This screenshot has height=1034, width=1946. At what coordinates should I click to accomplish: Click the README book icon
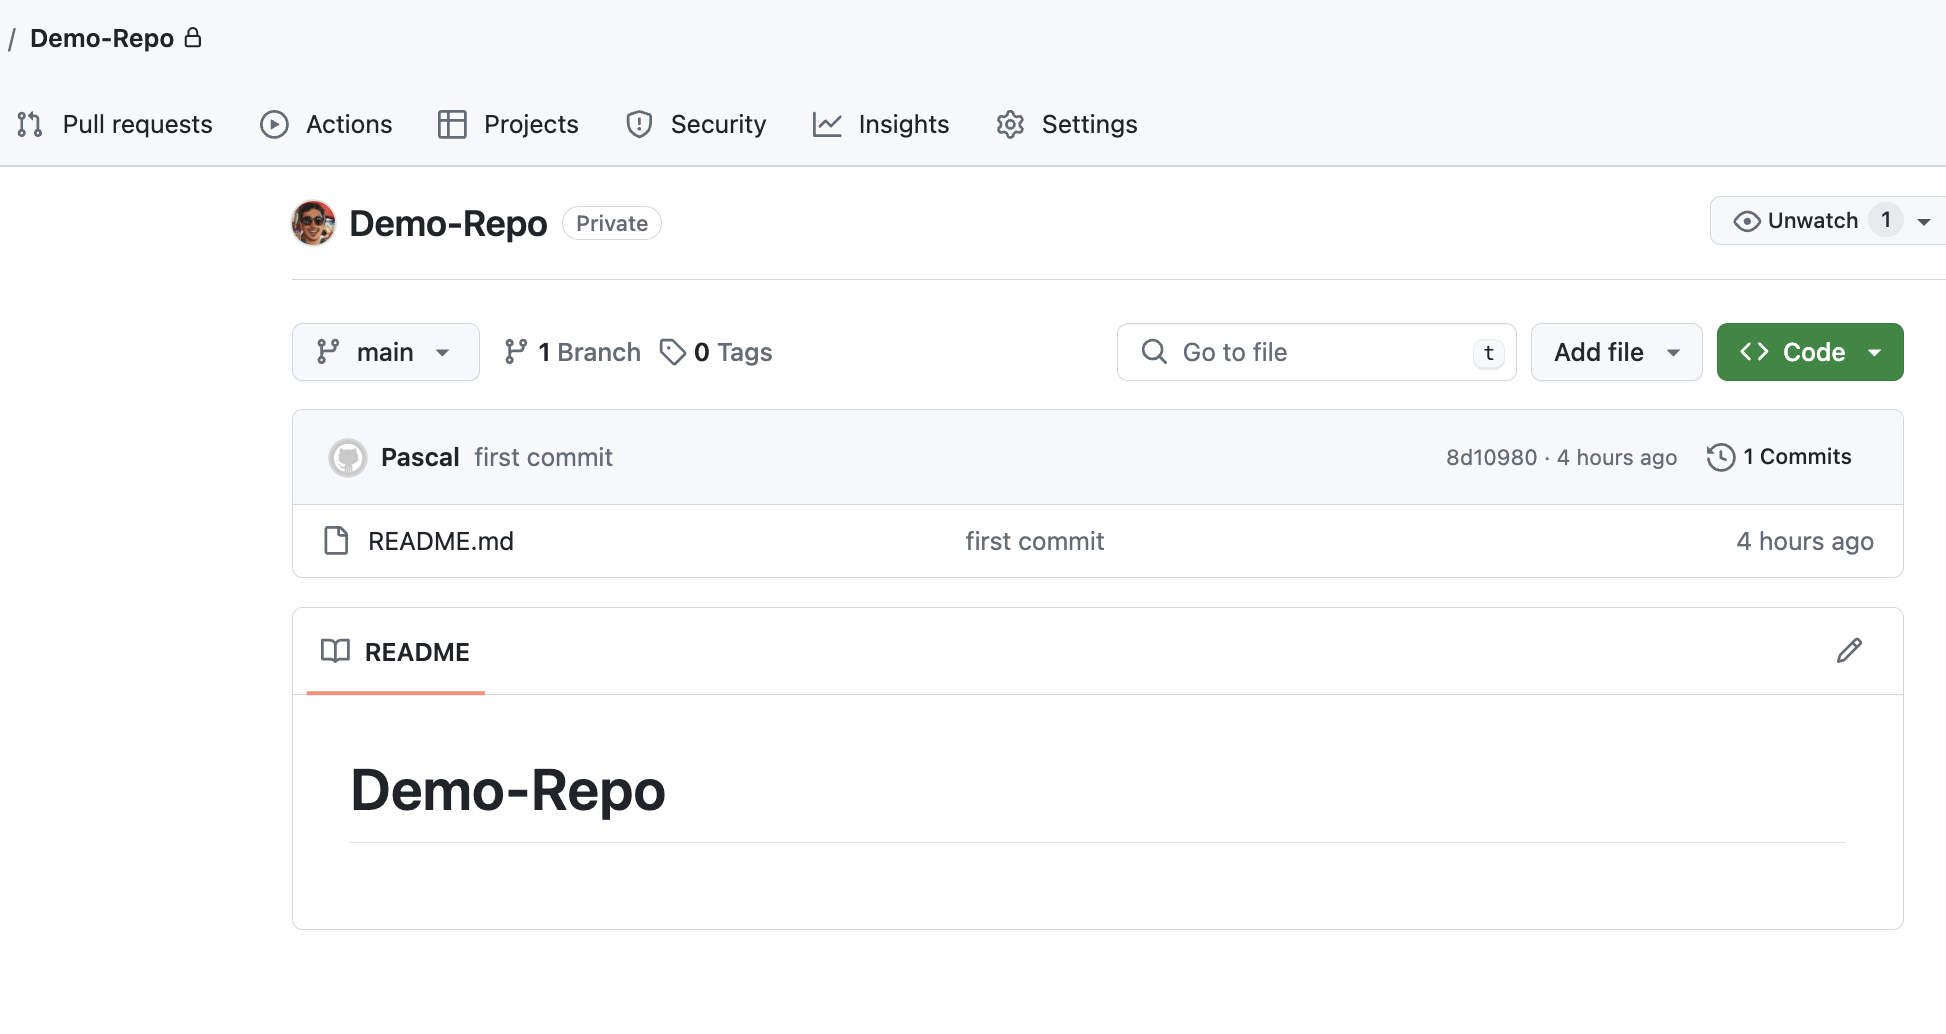pos(335,651)
